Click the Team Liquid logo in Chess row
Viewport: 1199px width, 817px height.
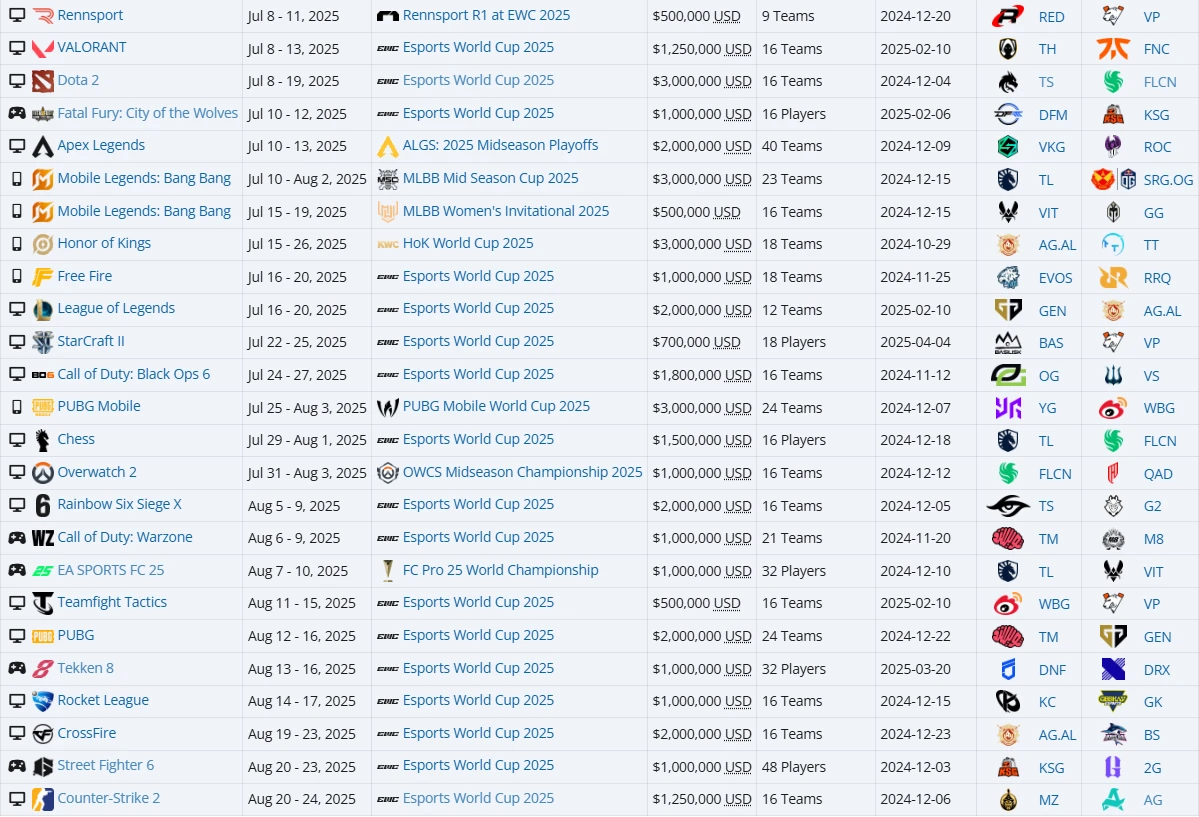tap(1008, 441)
